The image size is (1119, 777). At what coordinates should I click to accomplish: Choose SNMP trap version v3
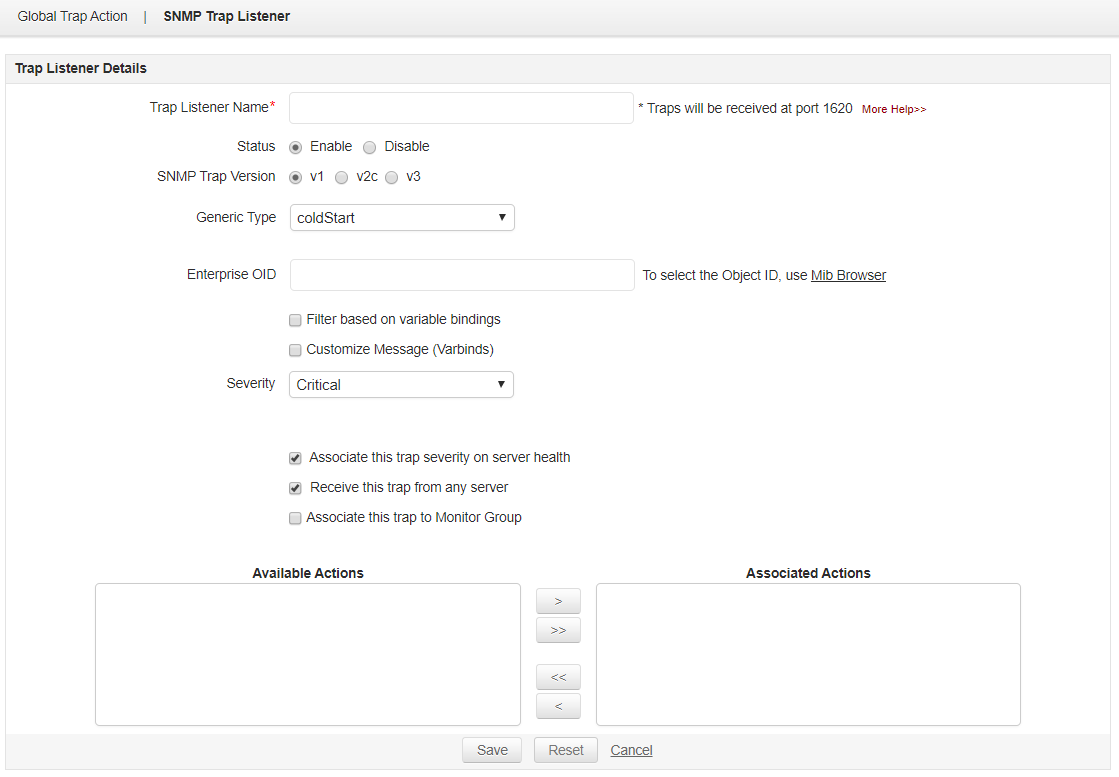392,177
